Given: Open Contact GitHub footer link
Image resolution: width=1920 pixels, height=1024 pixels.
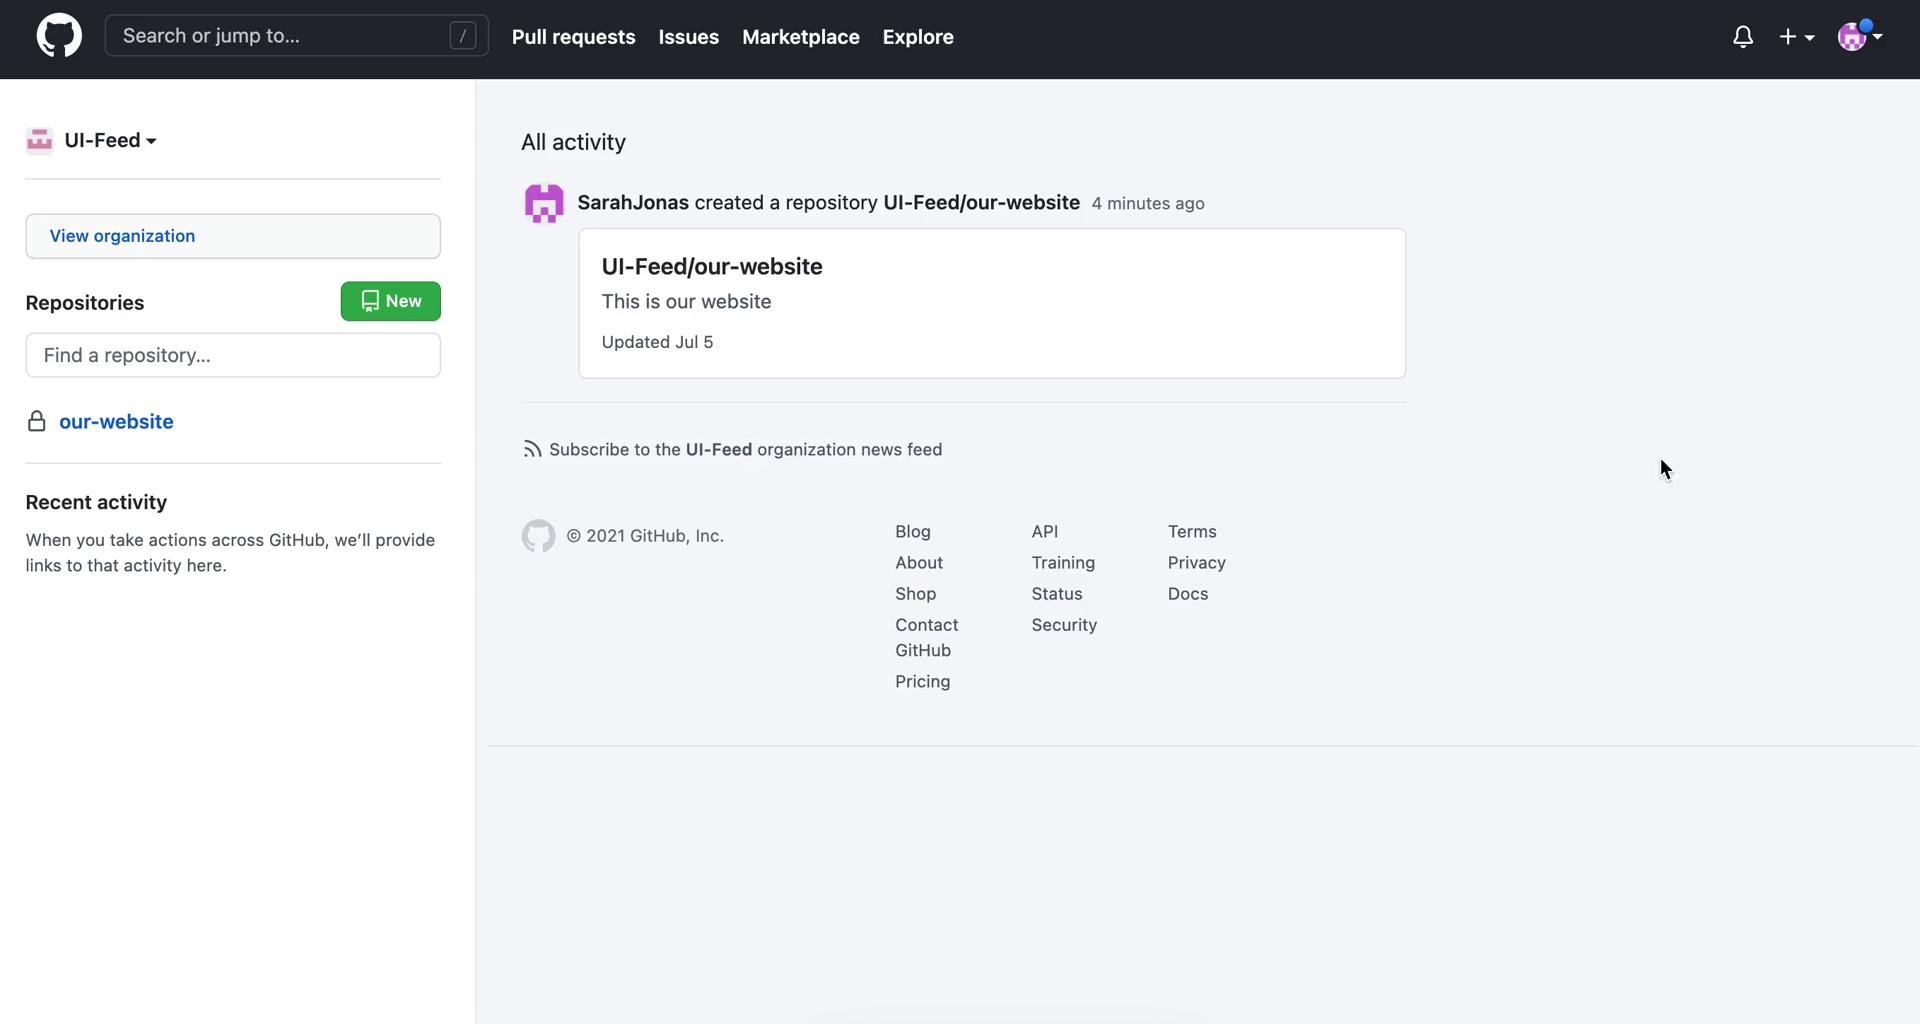Looking at the screenshot, I should point(927,637).
